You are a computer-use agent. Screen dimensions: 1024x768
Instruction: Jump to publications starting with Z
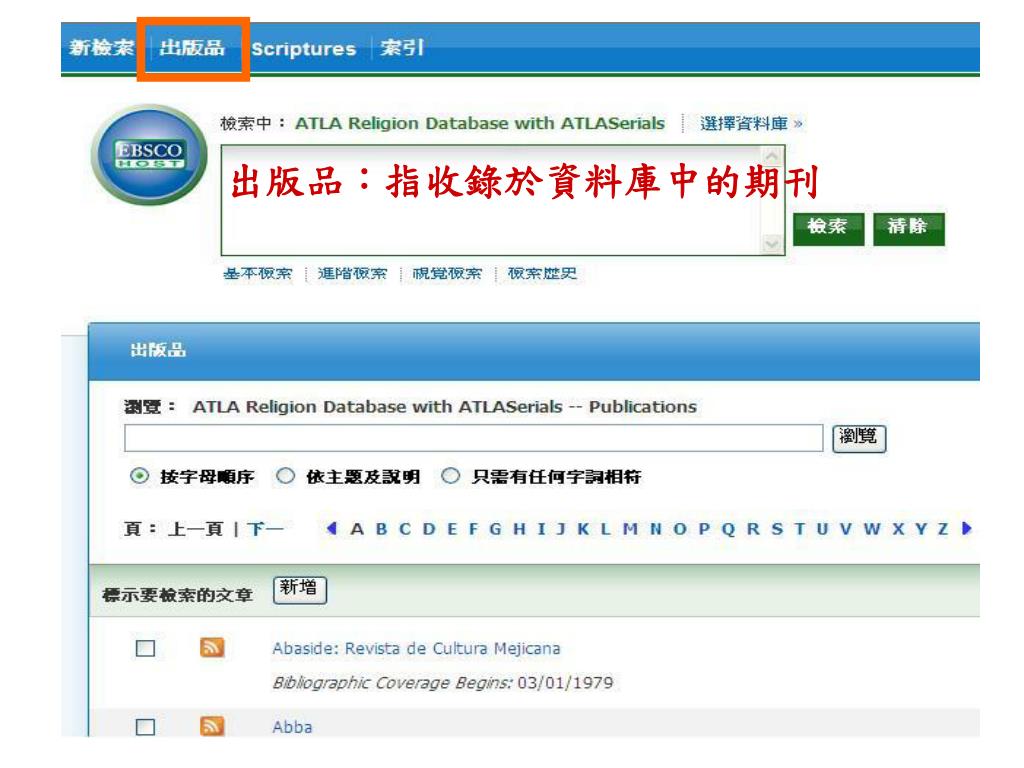(943, 529)
